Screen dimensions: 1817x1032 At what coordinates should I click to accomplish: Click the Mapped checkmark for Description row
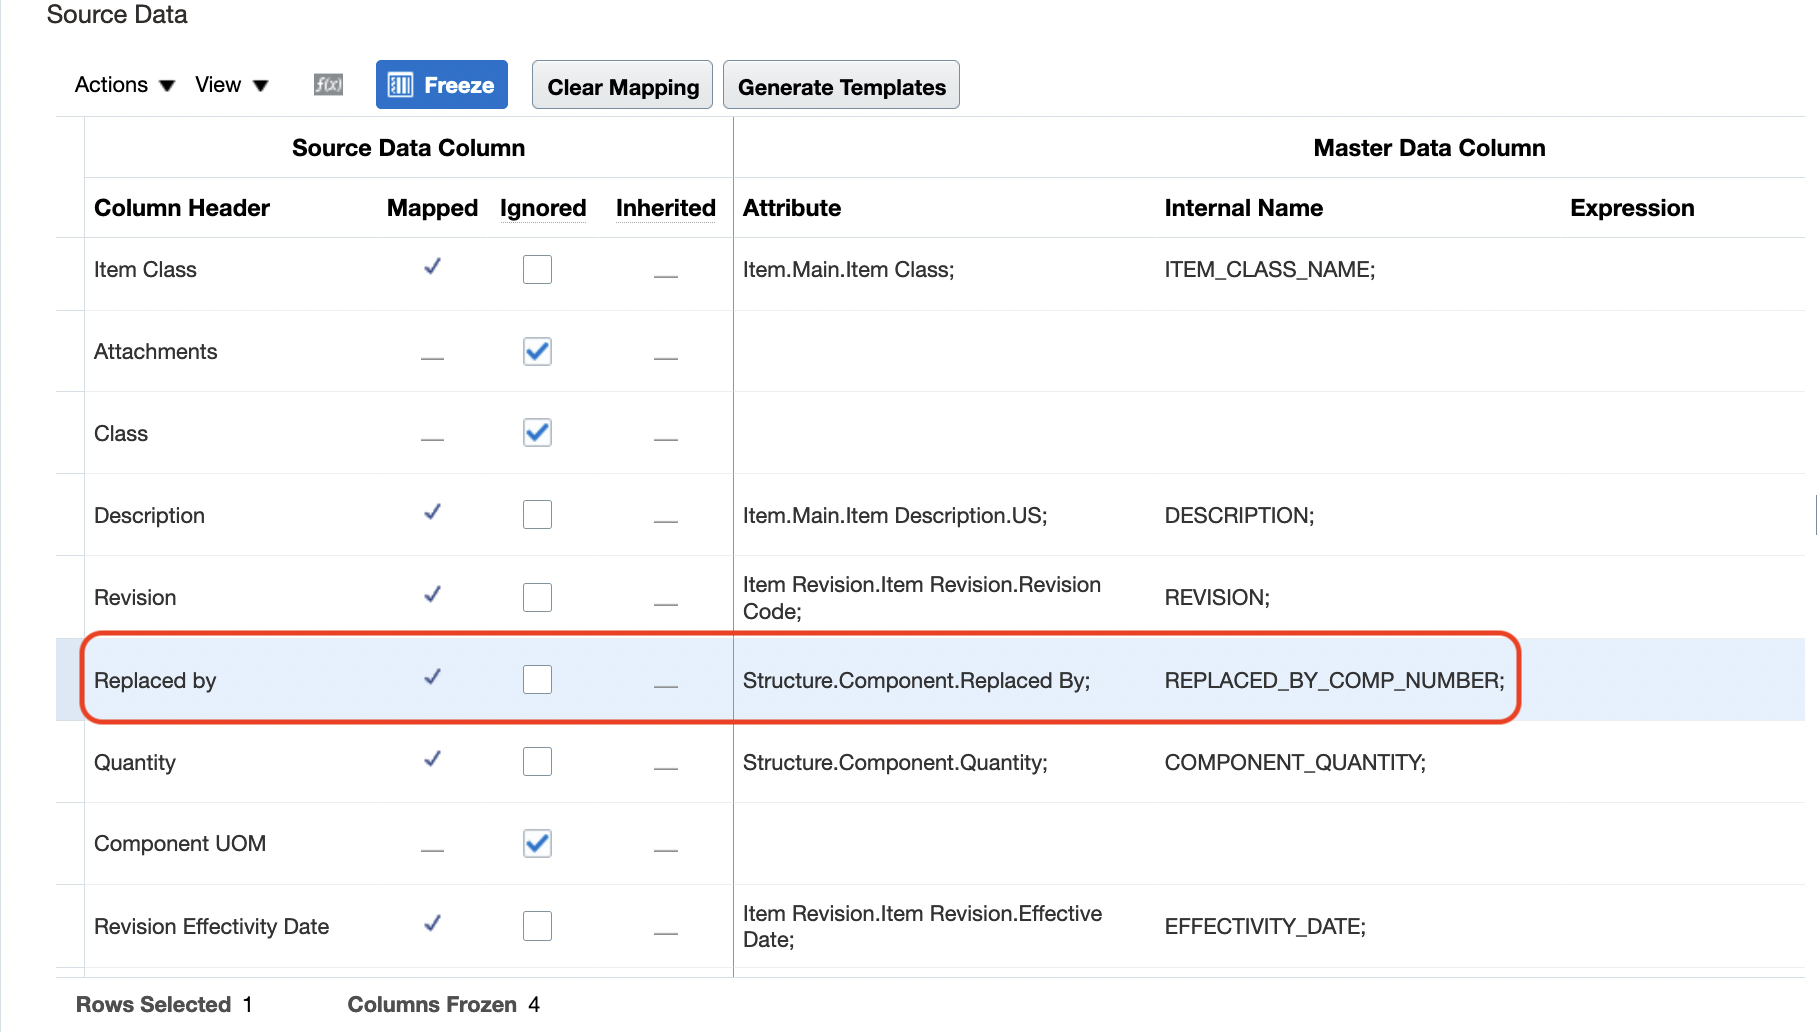pyautogui.click(x=432, y=513)
